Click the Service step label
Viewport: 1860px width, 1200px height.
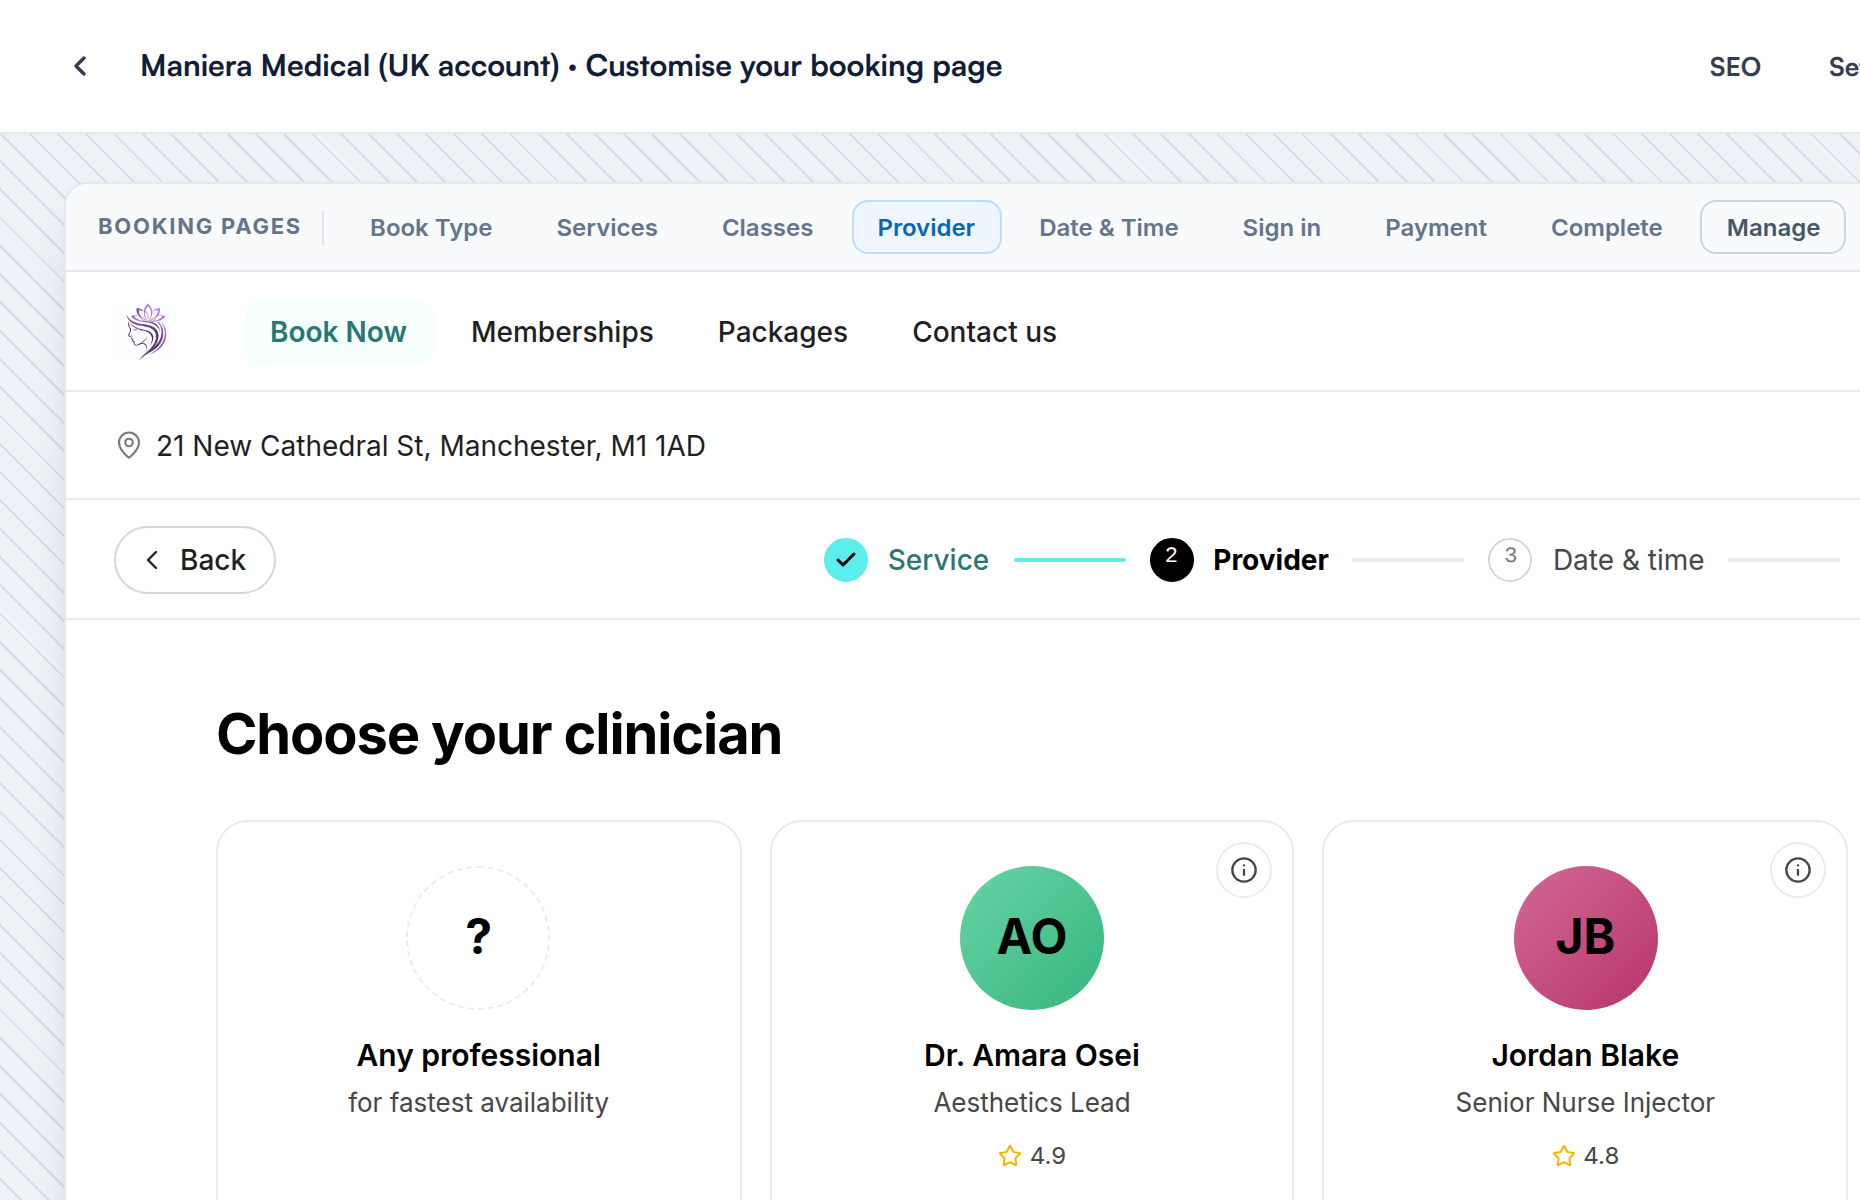938,560
